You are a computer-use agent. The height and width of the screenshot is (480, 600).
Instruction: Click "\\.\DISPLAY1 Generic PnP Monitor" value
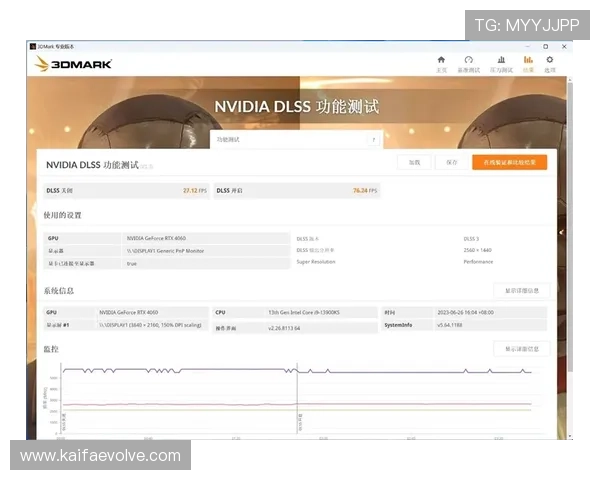click(x=165, y=251)
